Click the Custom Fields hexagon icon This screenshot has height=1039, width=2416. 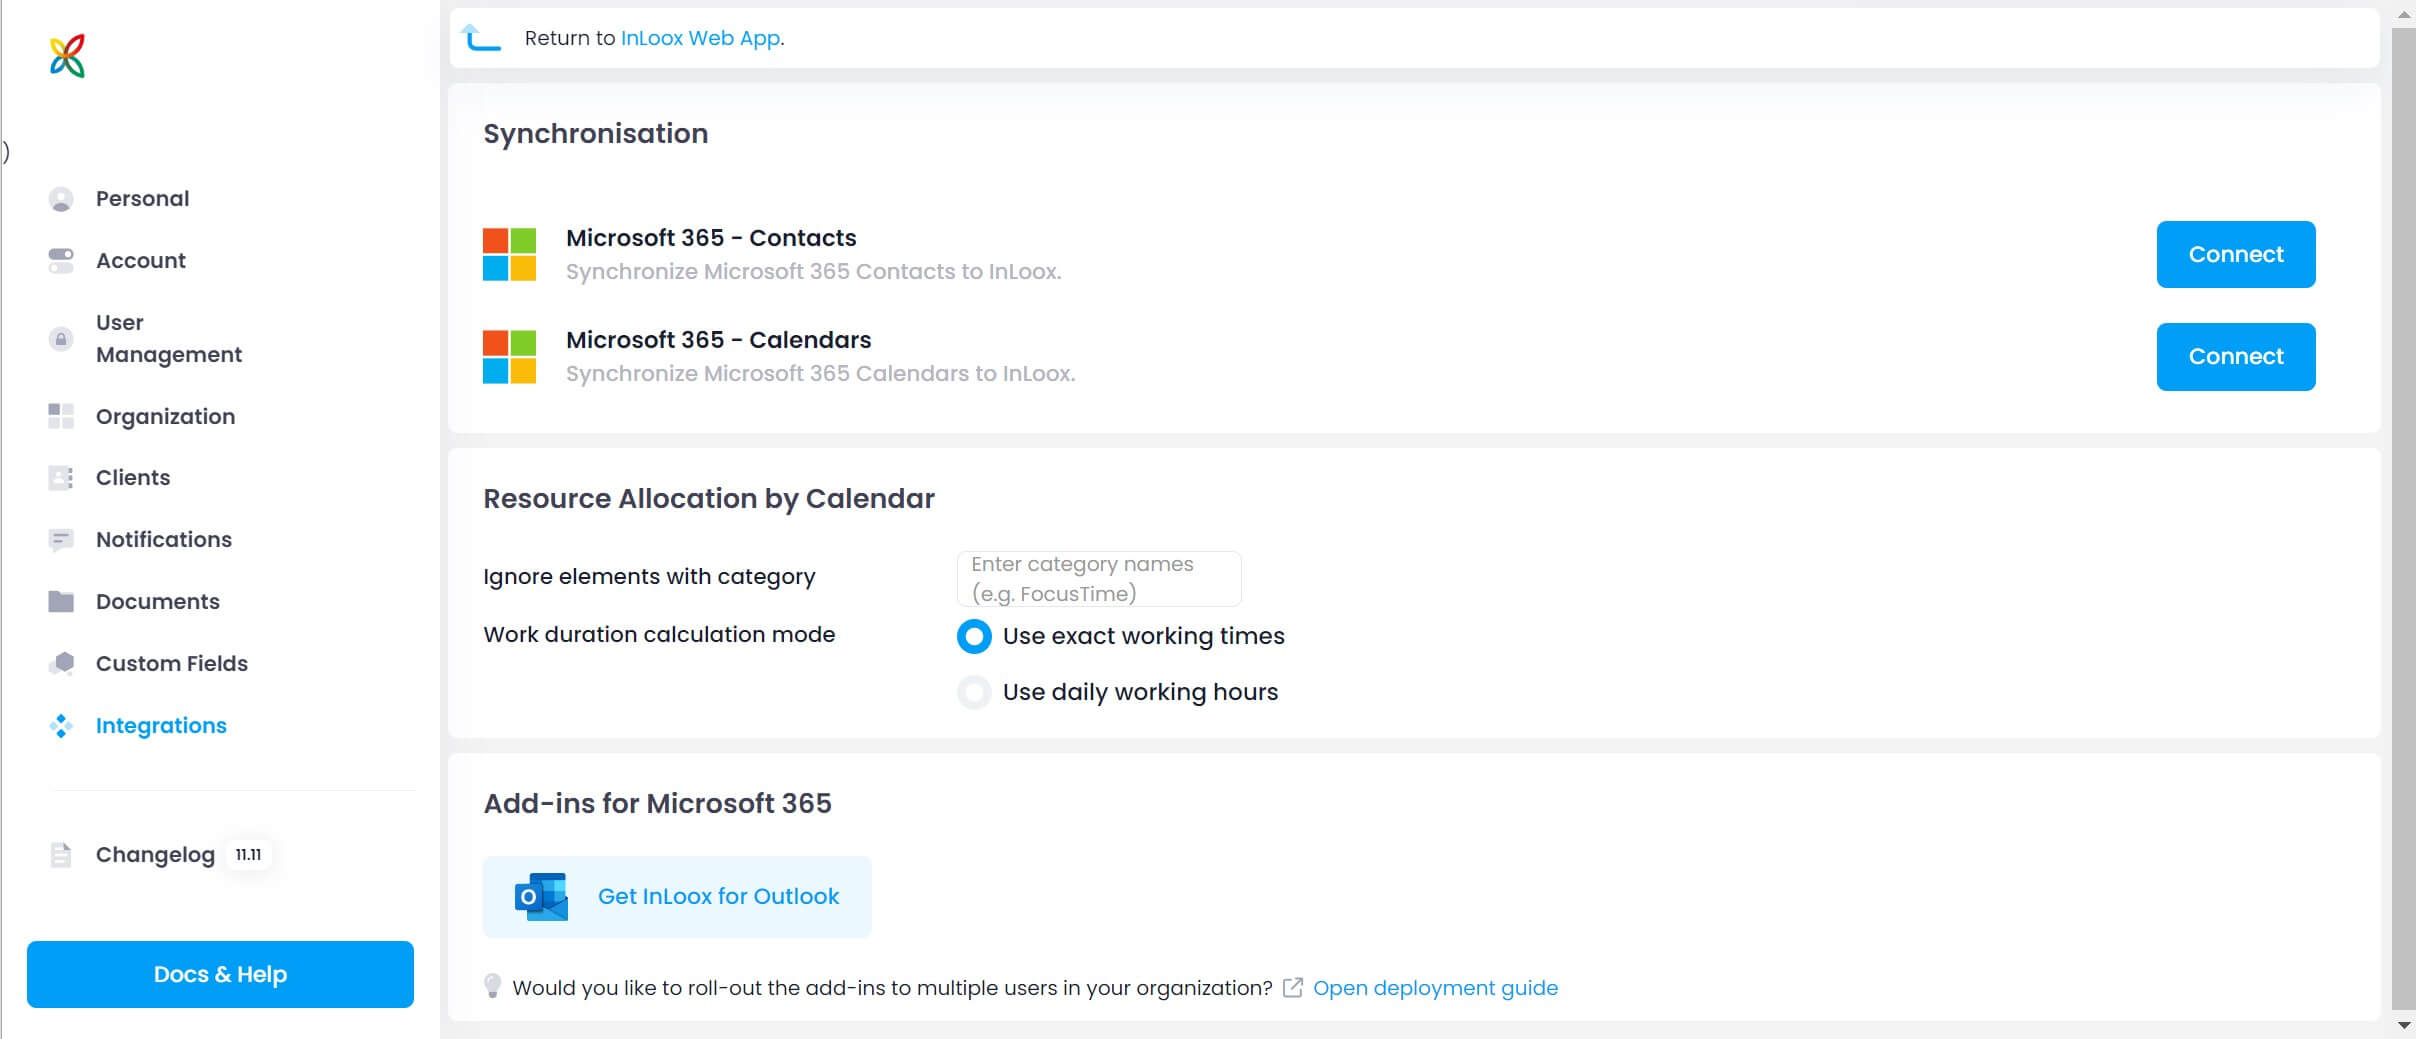[x=61, y=662]
